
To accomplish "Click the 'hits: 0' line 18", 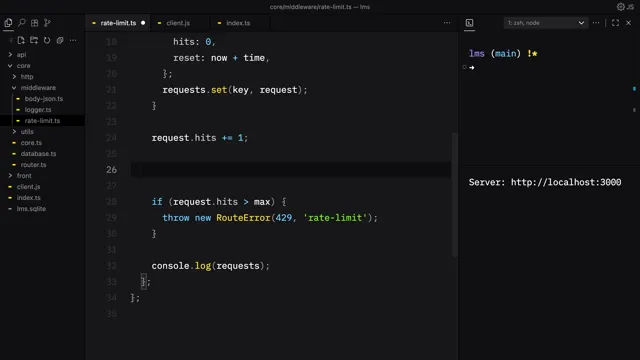I will tap(194, 42).
